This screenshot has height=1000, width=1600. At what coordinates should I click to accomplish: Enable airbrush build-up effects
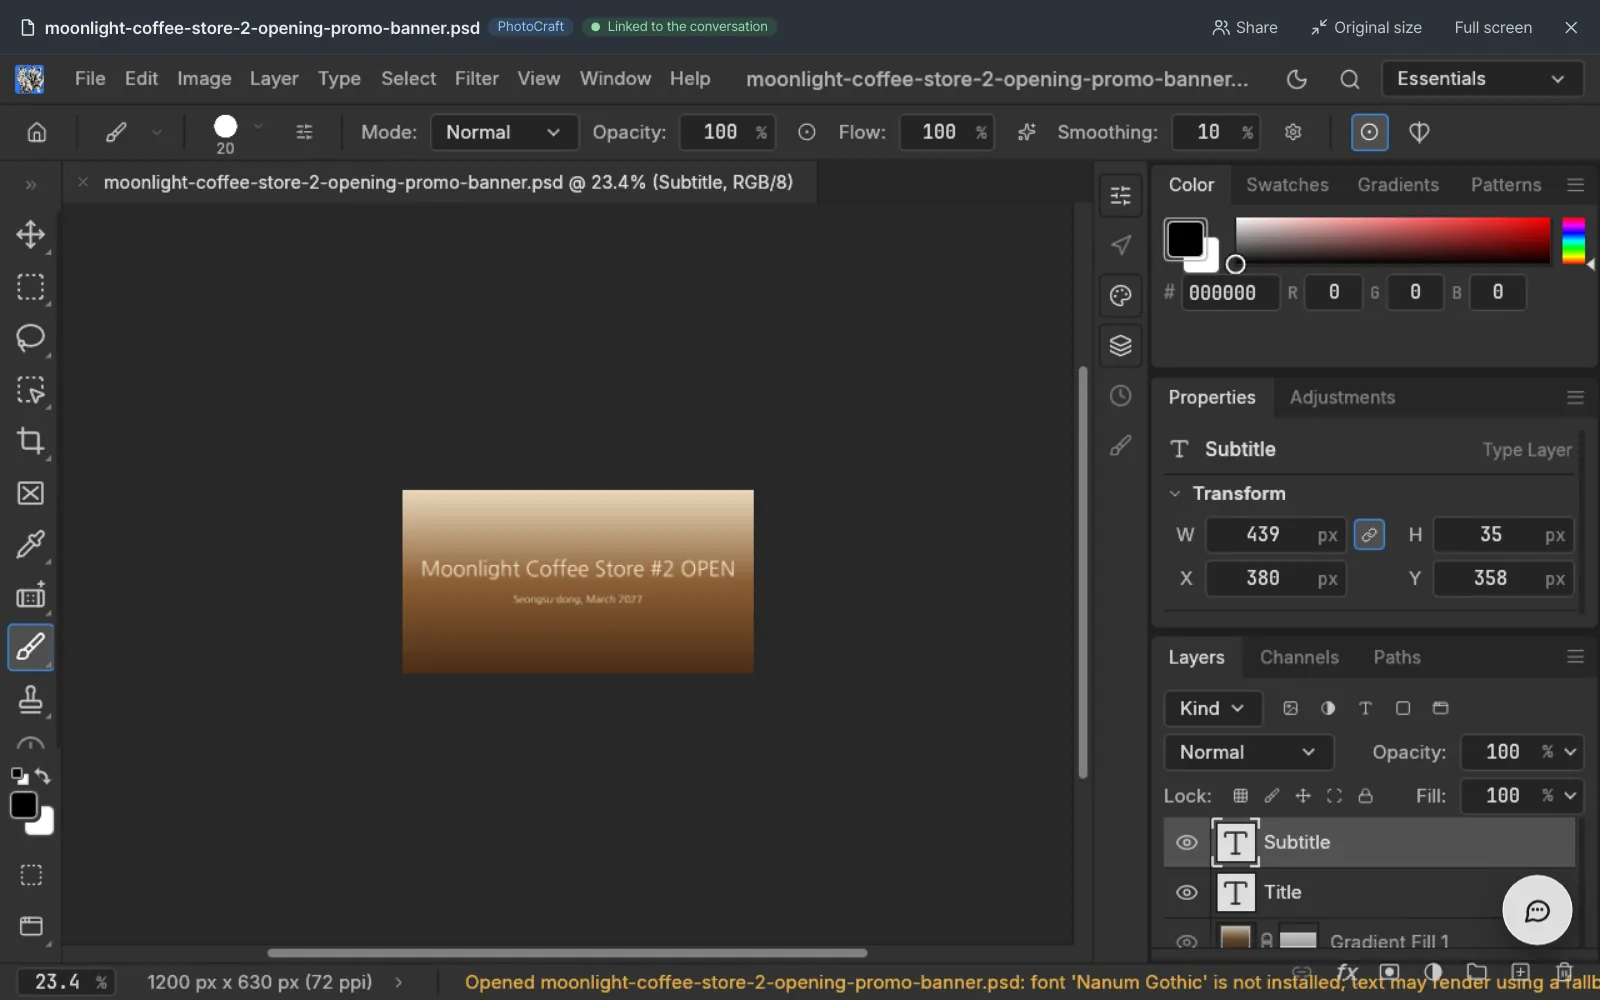(1027, 132)
